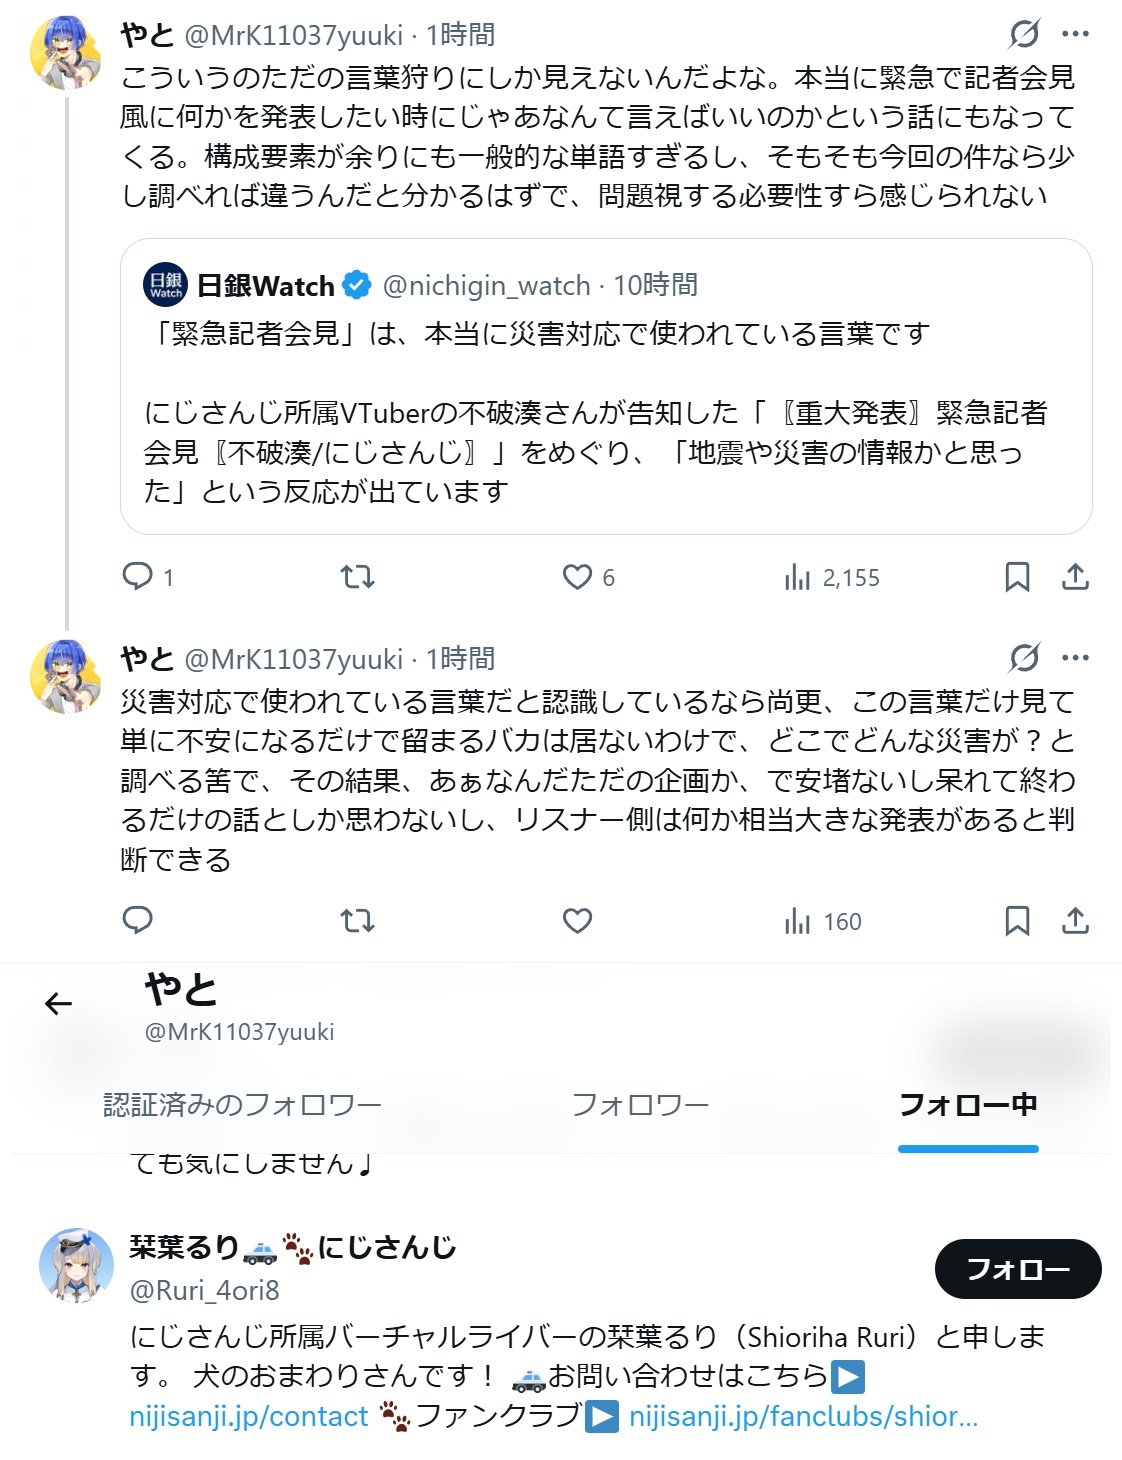Retweet the first やと tweet
1122x1460 pixels.
(x=357, y=577)
